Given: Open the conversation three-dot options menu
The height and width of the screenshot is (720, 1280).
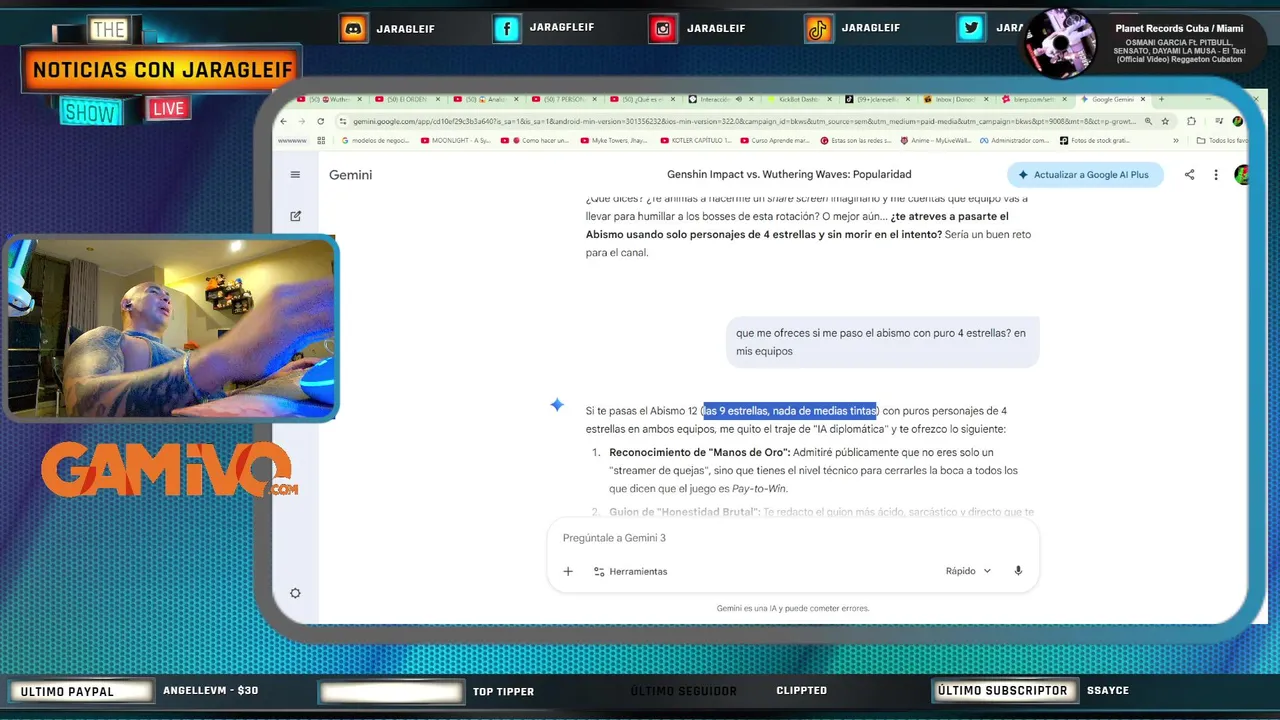Looking at the screenshot, I should click(x=1216, y=175).
